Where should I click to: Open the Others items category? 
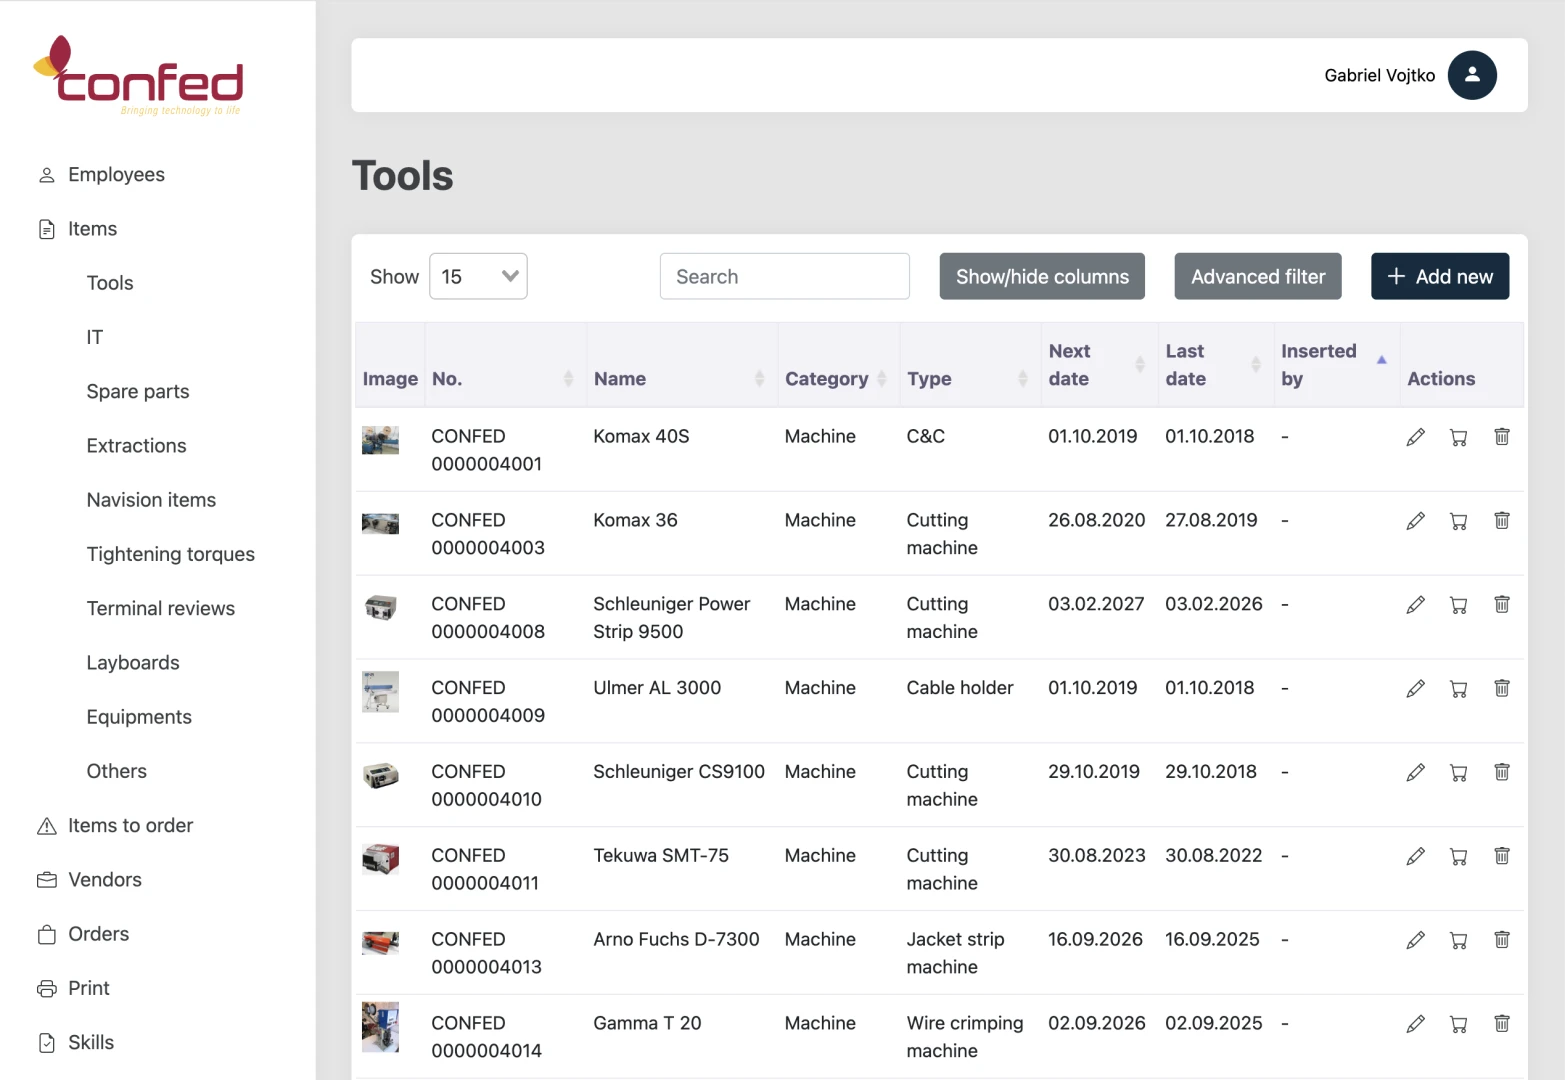(116, 771)
